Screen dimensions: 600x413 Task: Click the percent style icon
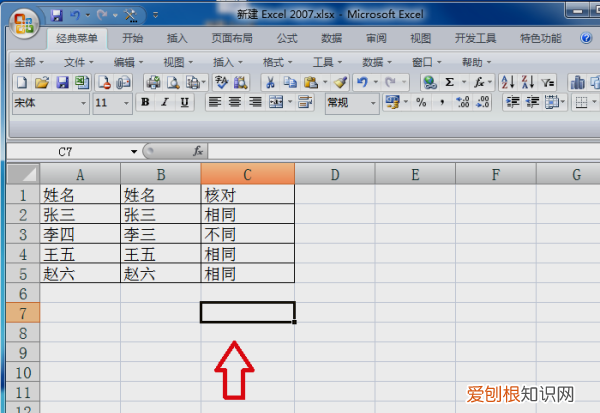[x=421, y=103]
